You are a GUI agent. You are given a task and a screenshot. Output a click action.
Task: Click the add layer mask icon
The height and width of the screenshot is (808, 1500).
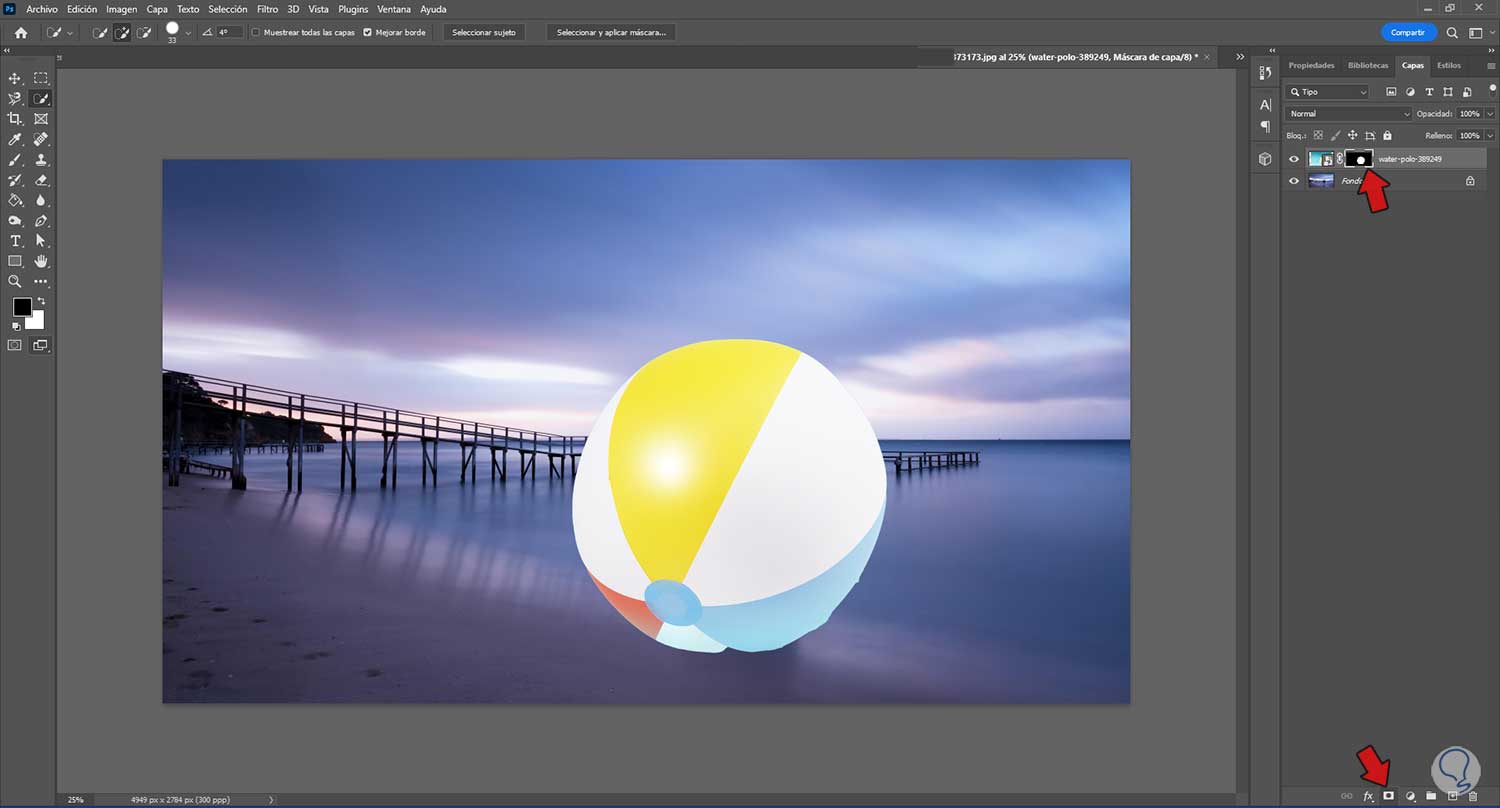[x=1389, y=795]
